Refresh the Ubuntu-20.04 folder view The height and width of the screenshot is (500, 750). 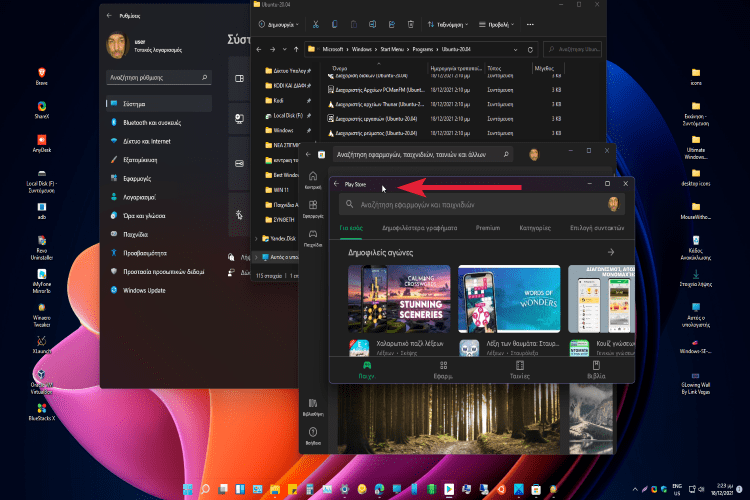click(x=530, y=49)
